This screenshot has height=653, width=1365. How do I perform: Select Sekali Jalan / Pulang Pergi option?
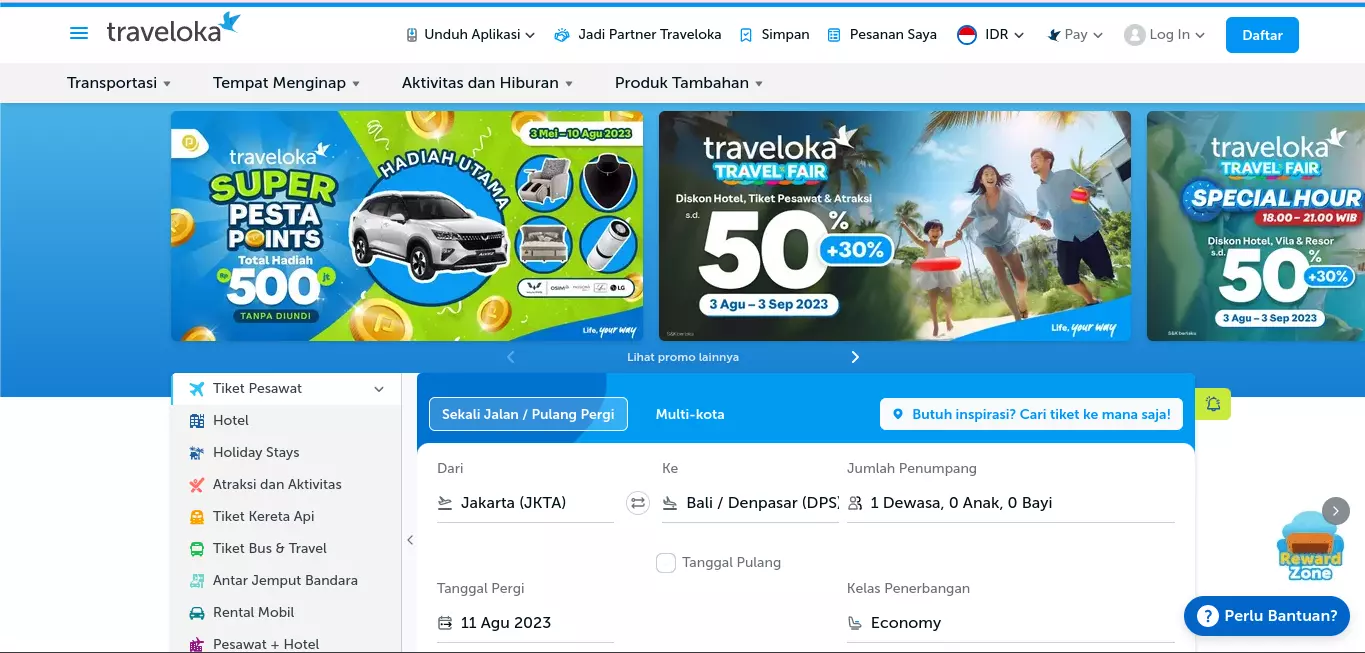click(x=528, y=414)
